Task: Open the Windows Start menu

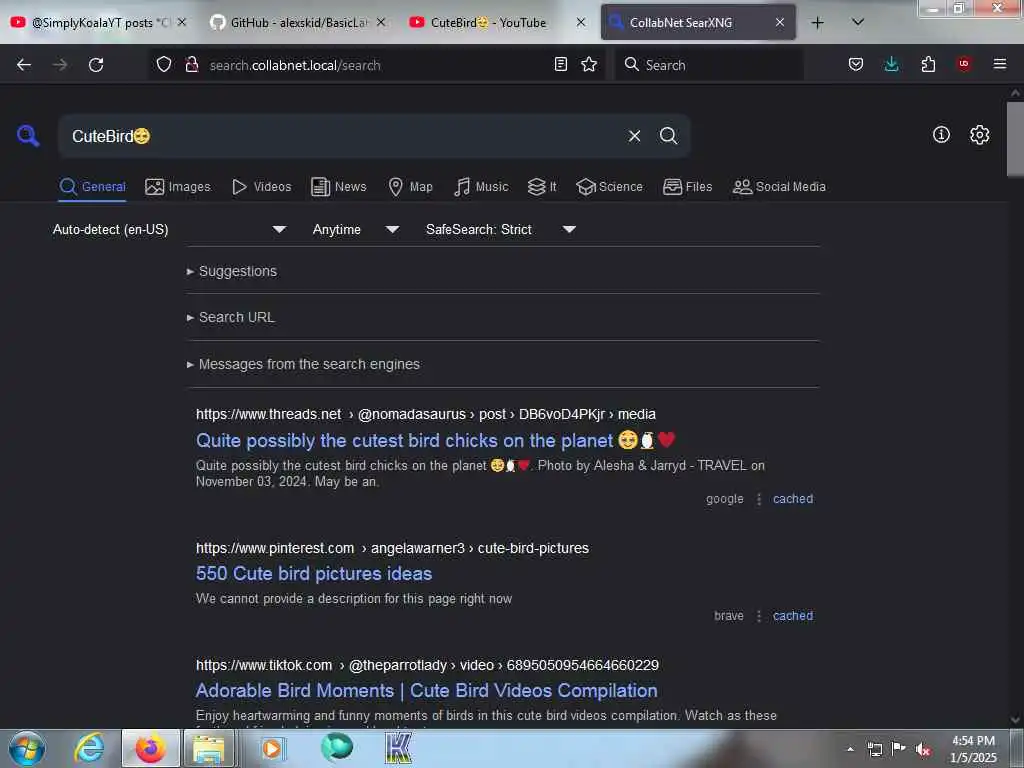Action: click(27, 748)
